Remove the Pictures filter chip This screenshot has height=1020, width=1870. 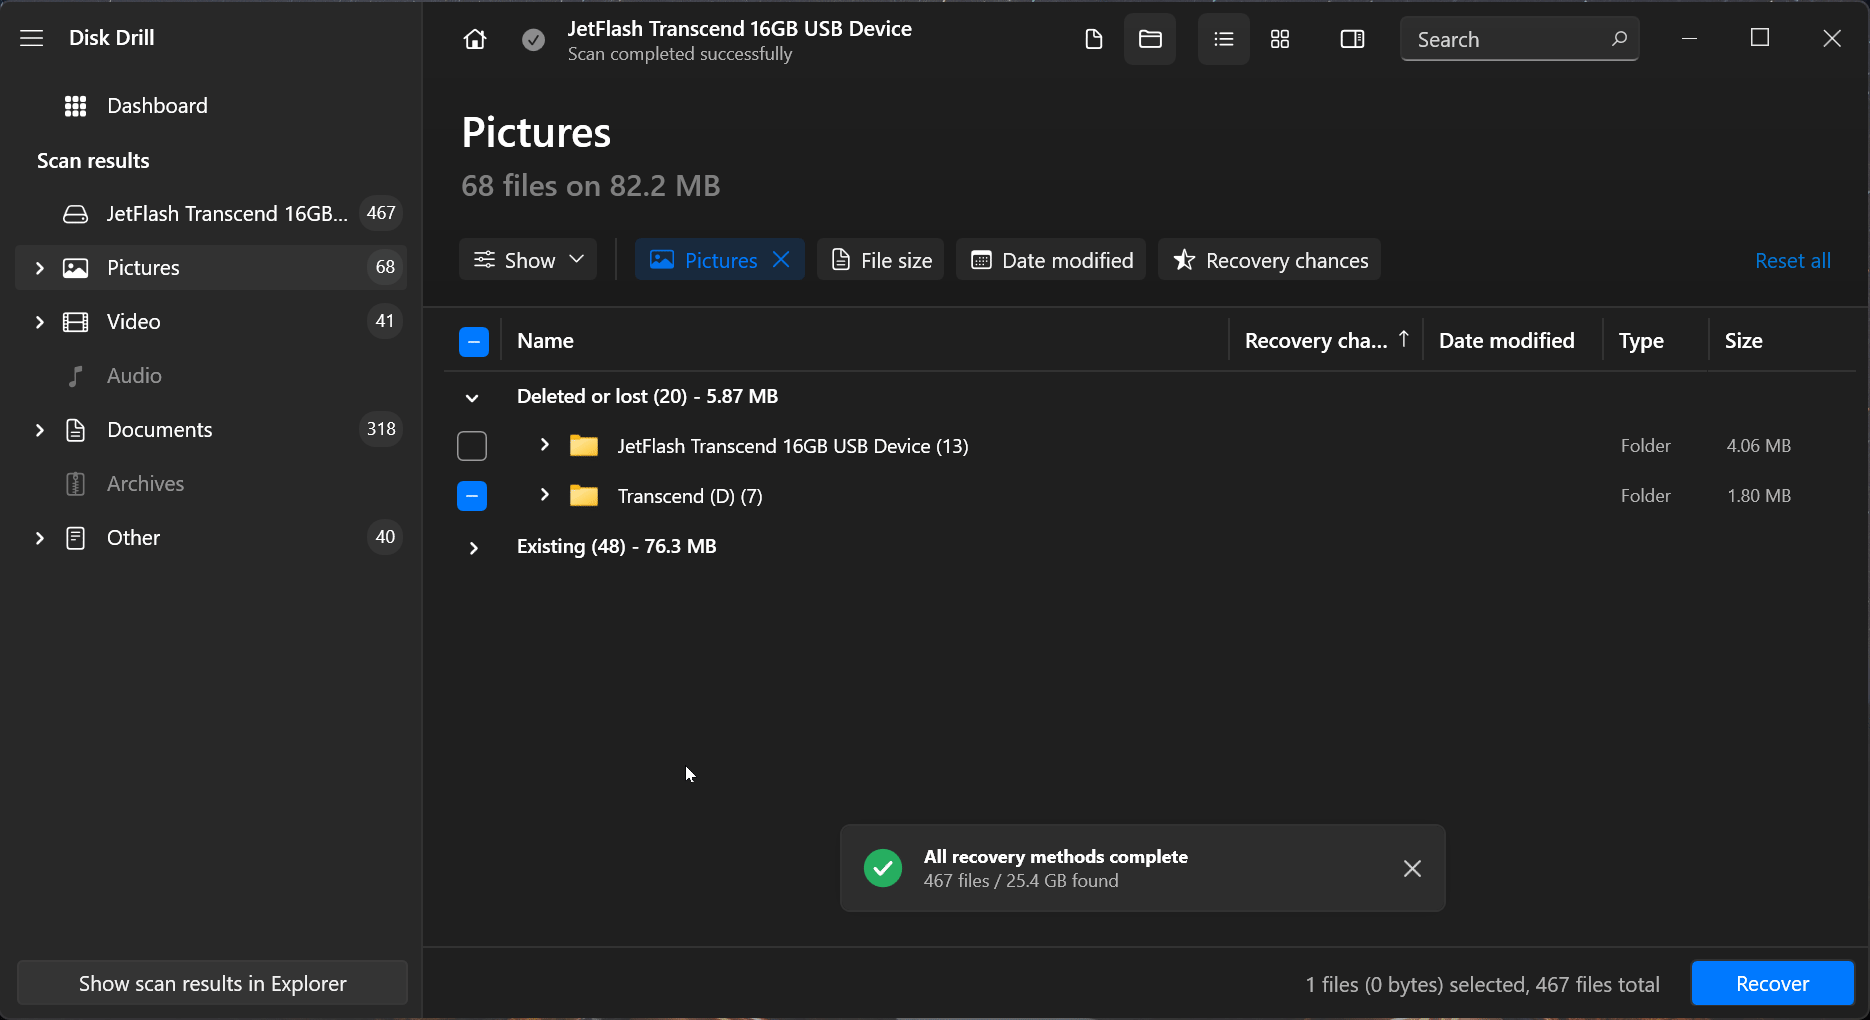point(781,260)
